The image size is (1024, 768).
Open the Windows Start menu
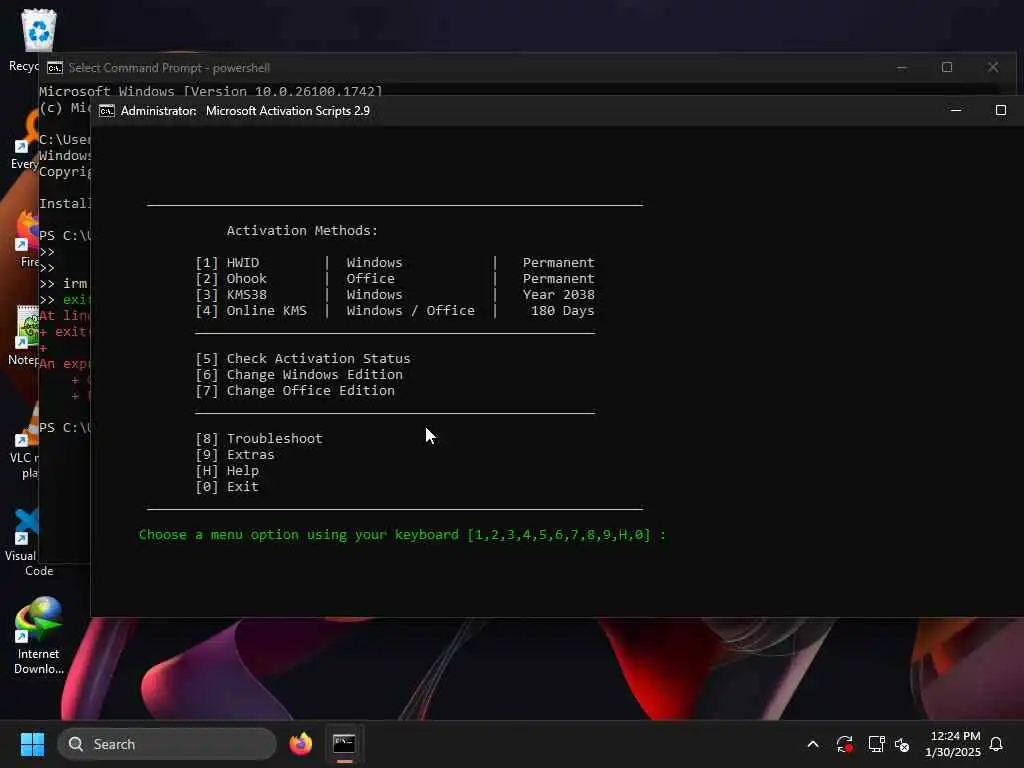32,744
